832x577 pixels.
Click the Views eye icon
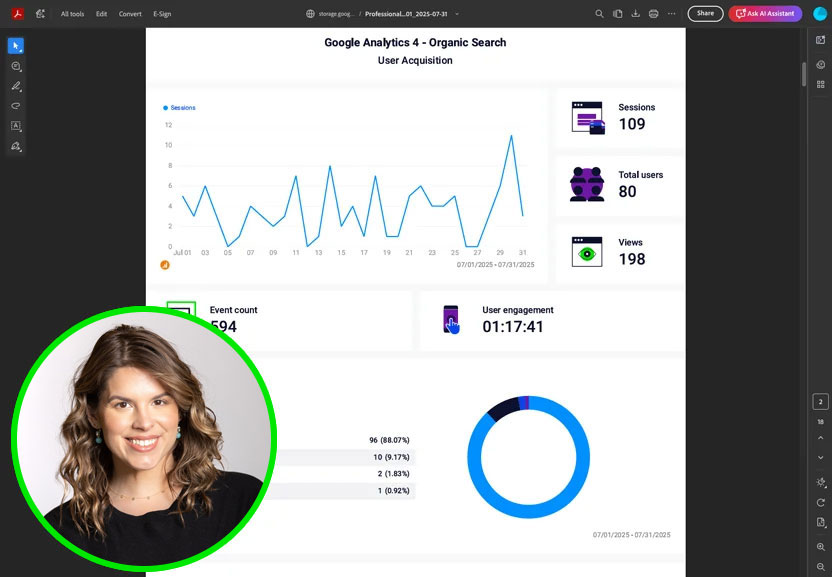(x=587, y=252)
